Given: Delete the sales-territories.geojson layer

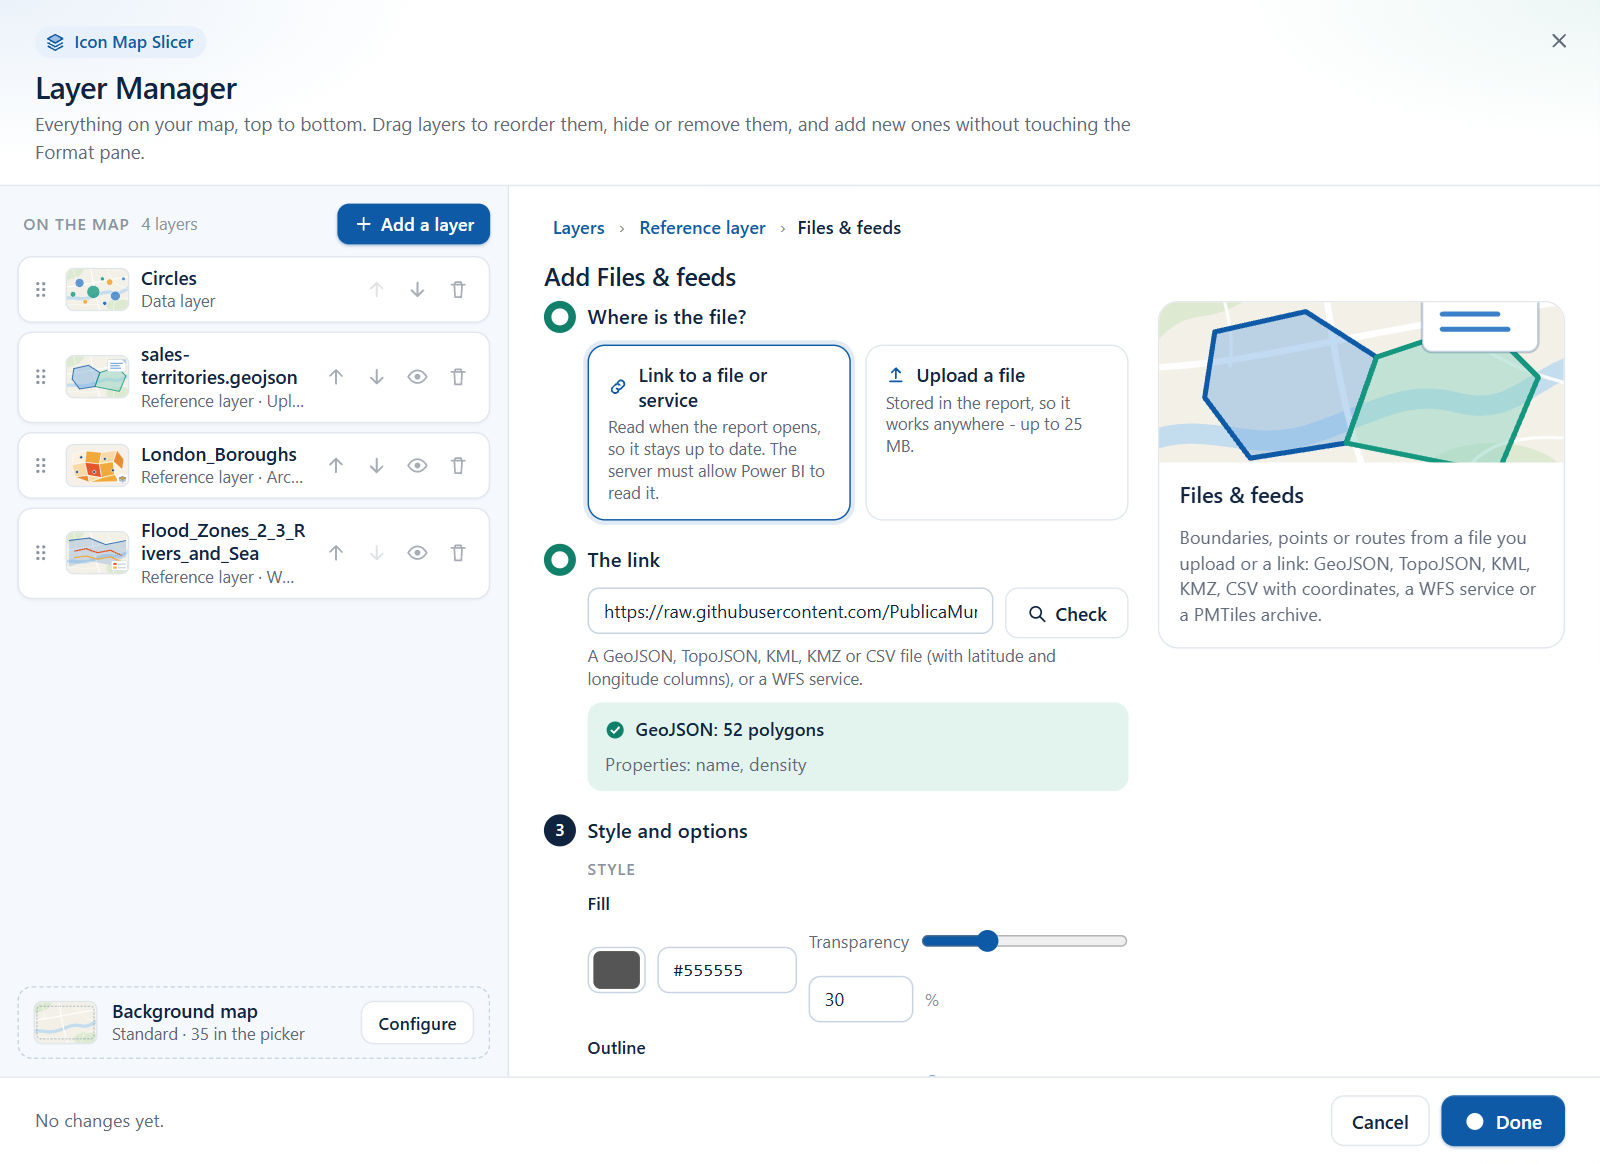Looking at the screenshot, I should pos(458,377).
